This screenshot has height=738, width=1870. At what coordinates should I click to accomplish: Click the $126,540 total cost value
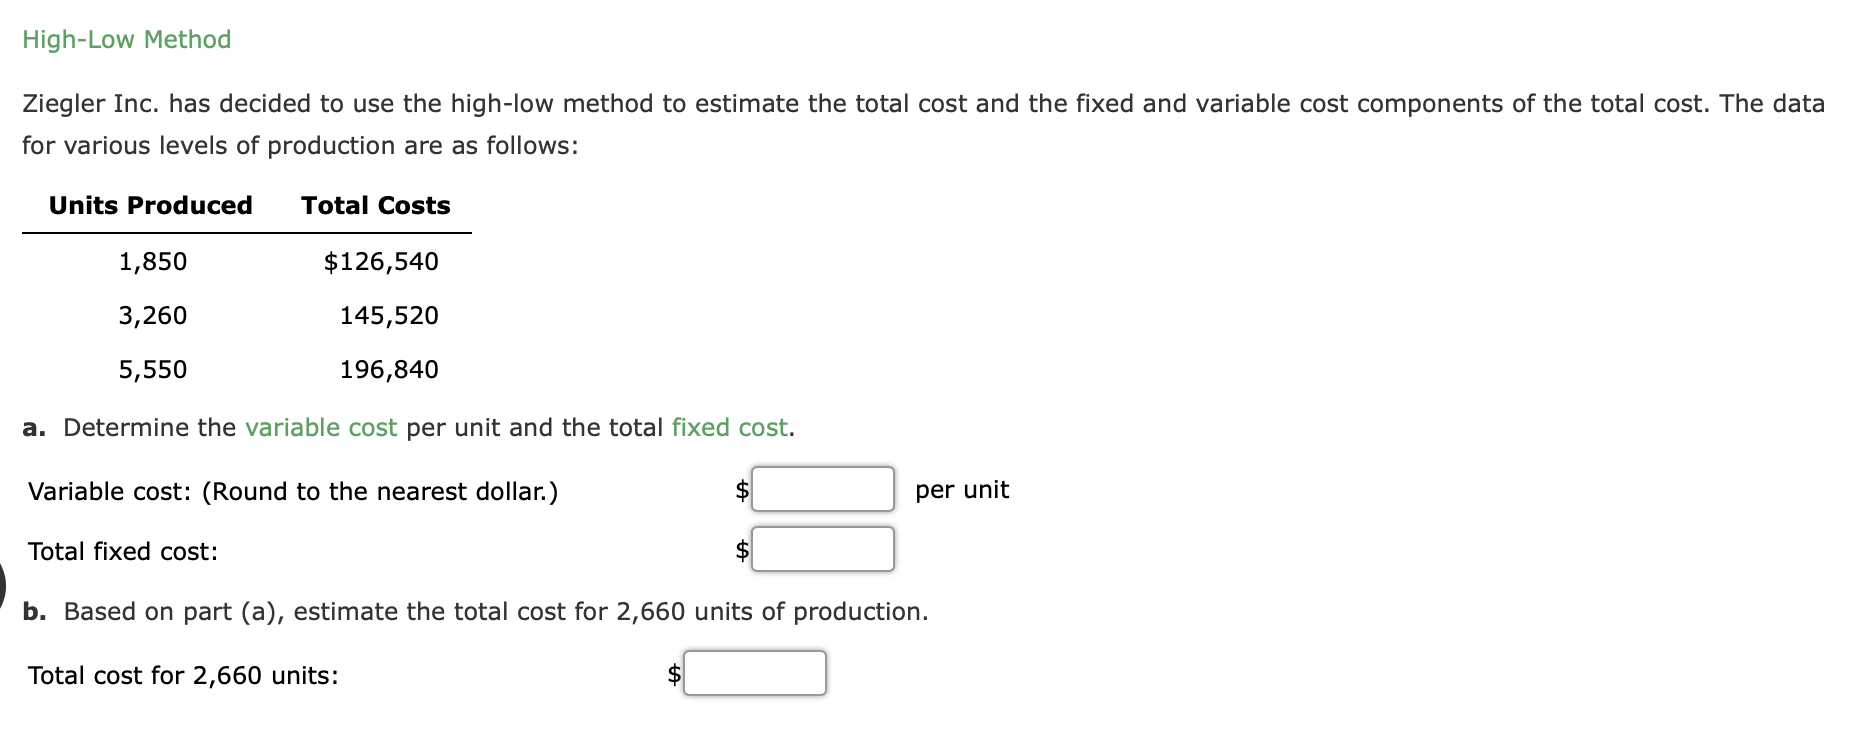[380, 261]
